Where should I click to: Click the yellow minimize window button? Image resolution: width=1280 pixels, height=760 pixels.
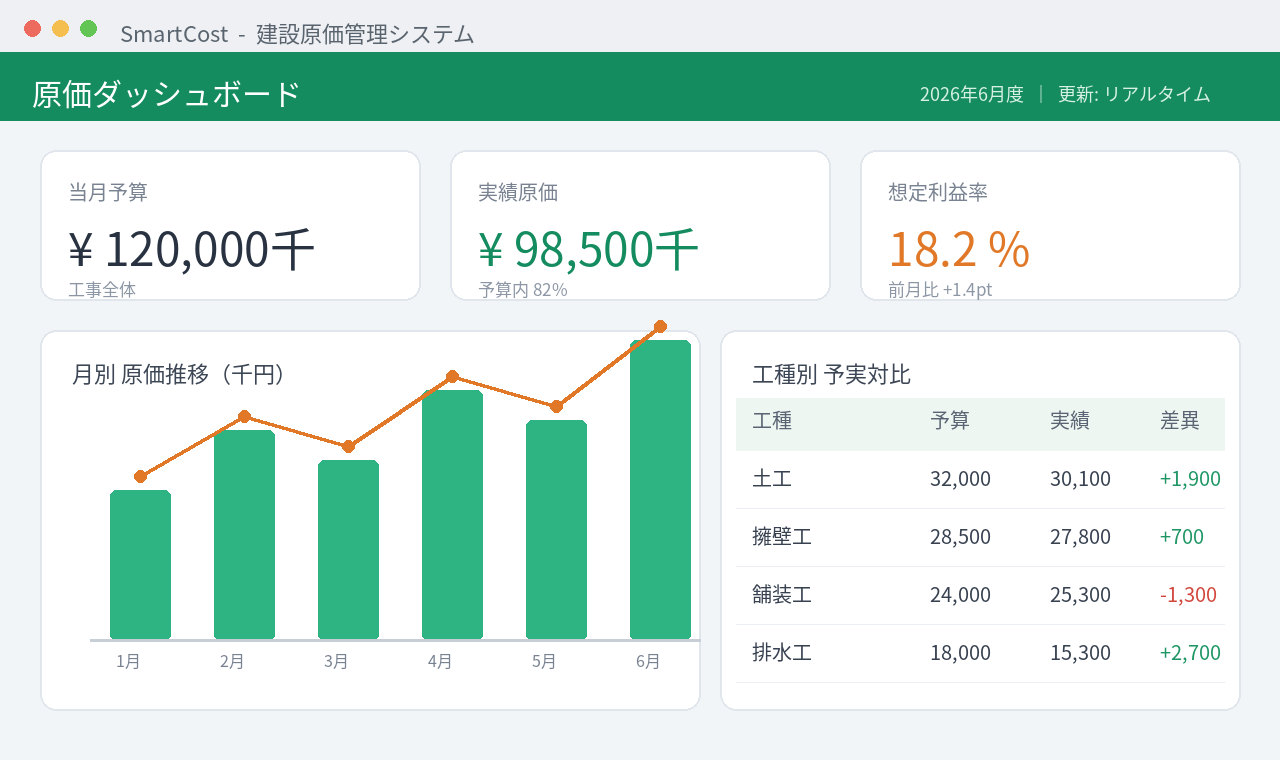pos(60,28)
